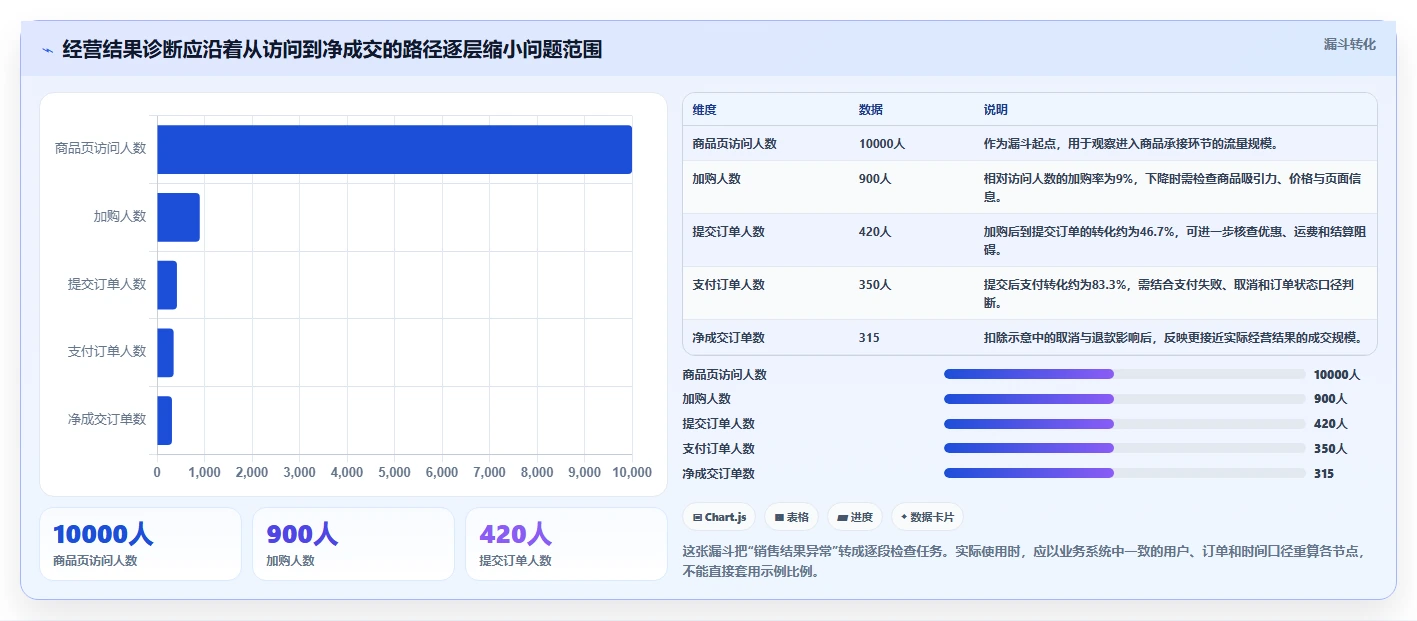Click the 数据 column header in the table

pos(870,110)
